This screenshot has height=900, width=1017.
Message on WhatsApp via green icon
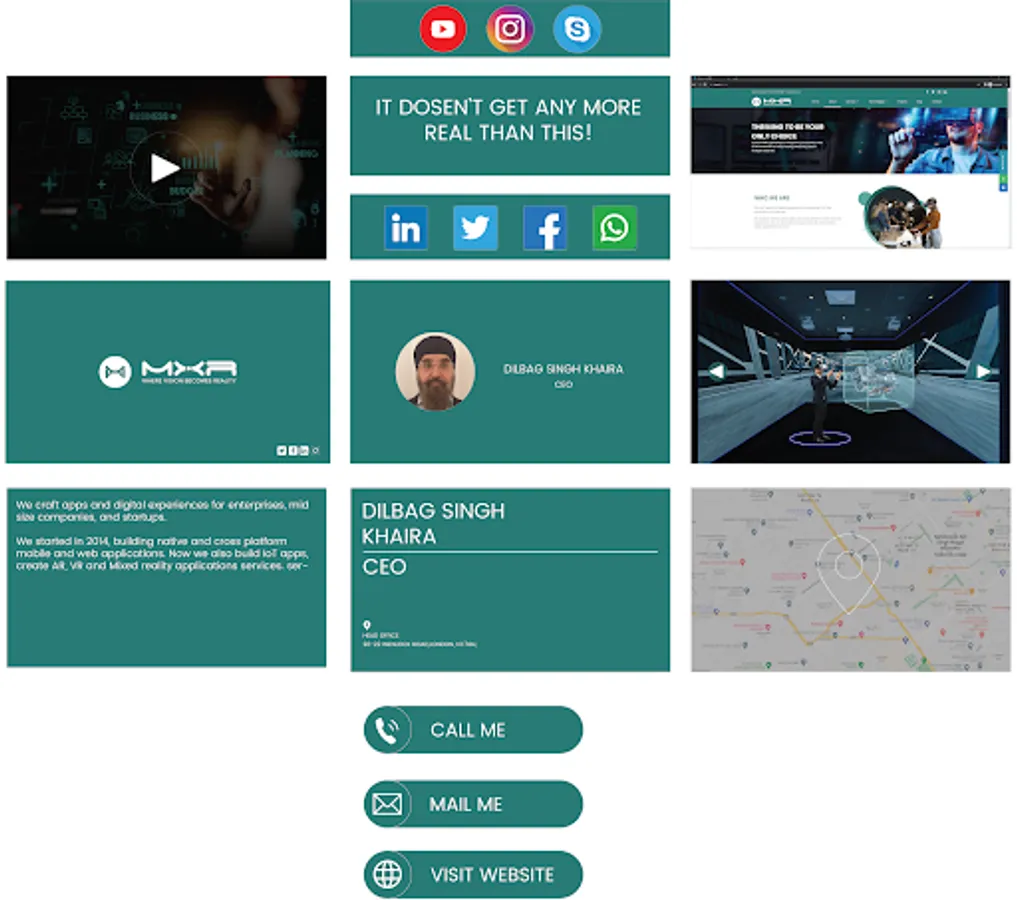614,228
